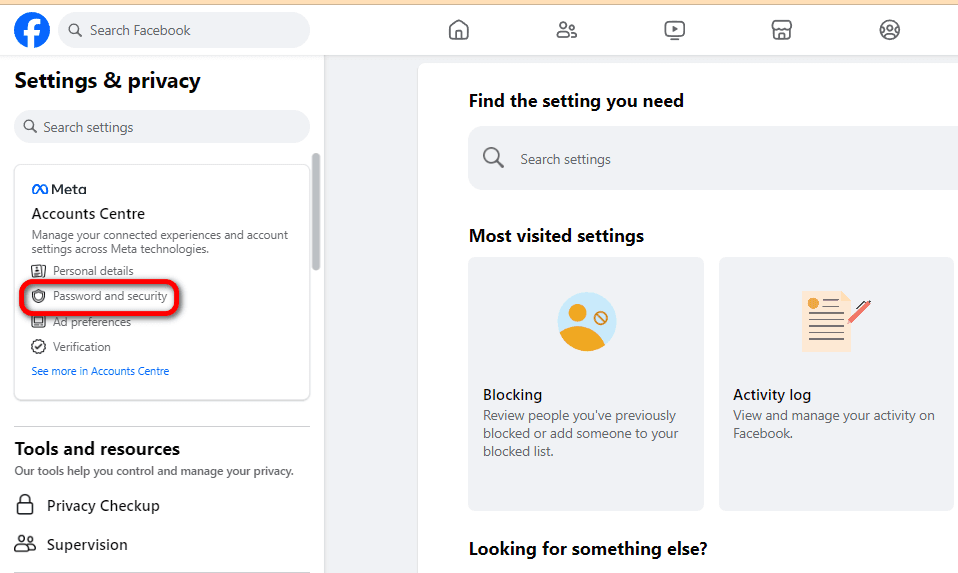Open the Friends icon in top navigation
The height and width of the screenshot is (573, 958).
[x=566, y=30]
